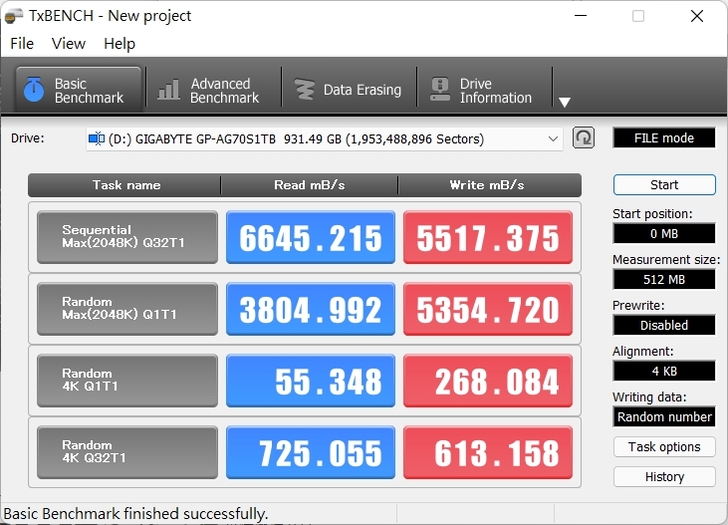Open the Drive selection dropdown
This screenshot has width=728, height=525.
tap(553, 139)
